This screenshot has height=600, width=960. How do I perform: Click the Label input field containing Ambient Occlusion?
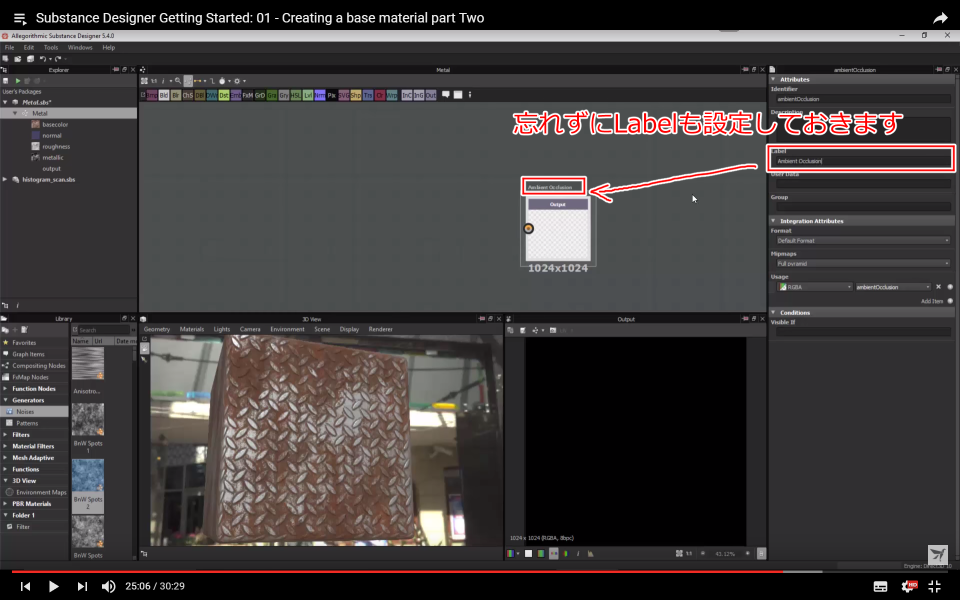click(863, 161)
